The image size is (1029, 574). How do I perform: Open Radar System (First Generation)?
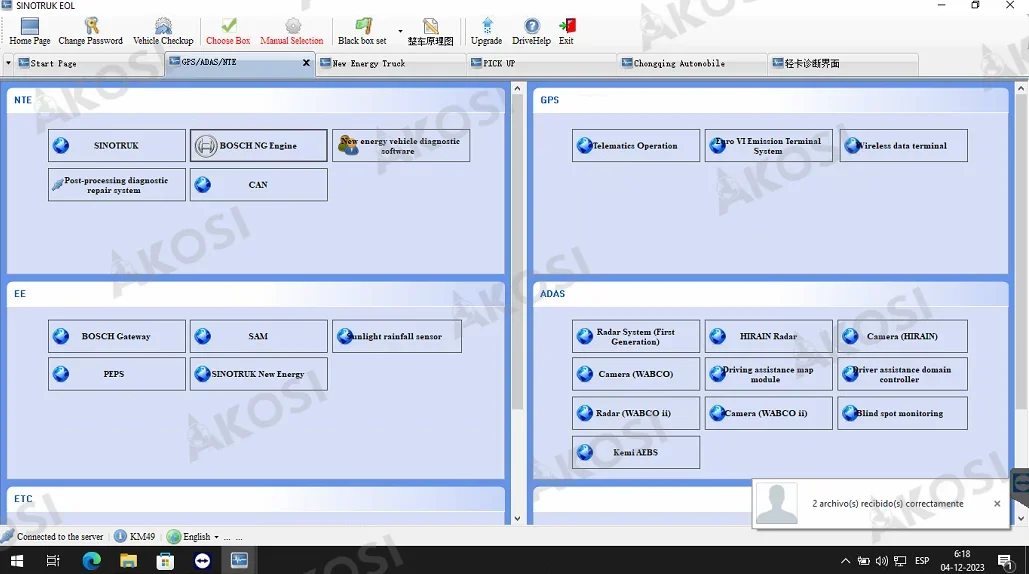[x=636, y=337]
